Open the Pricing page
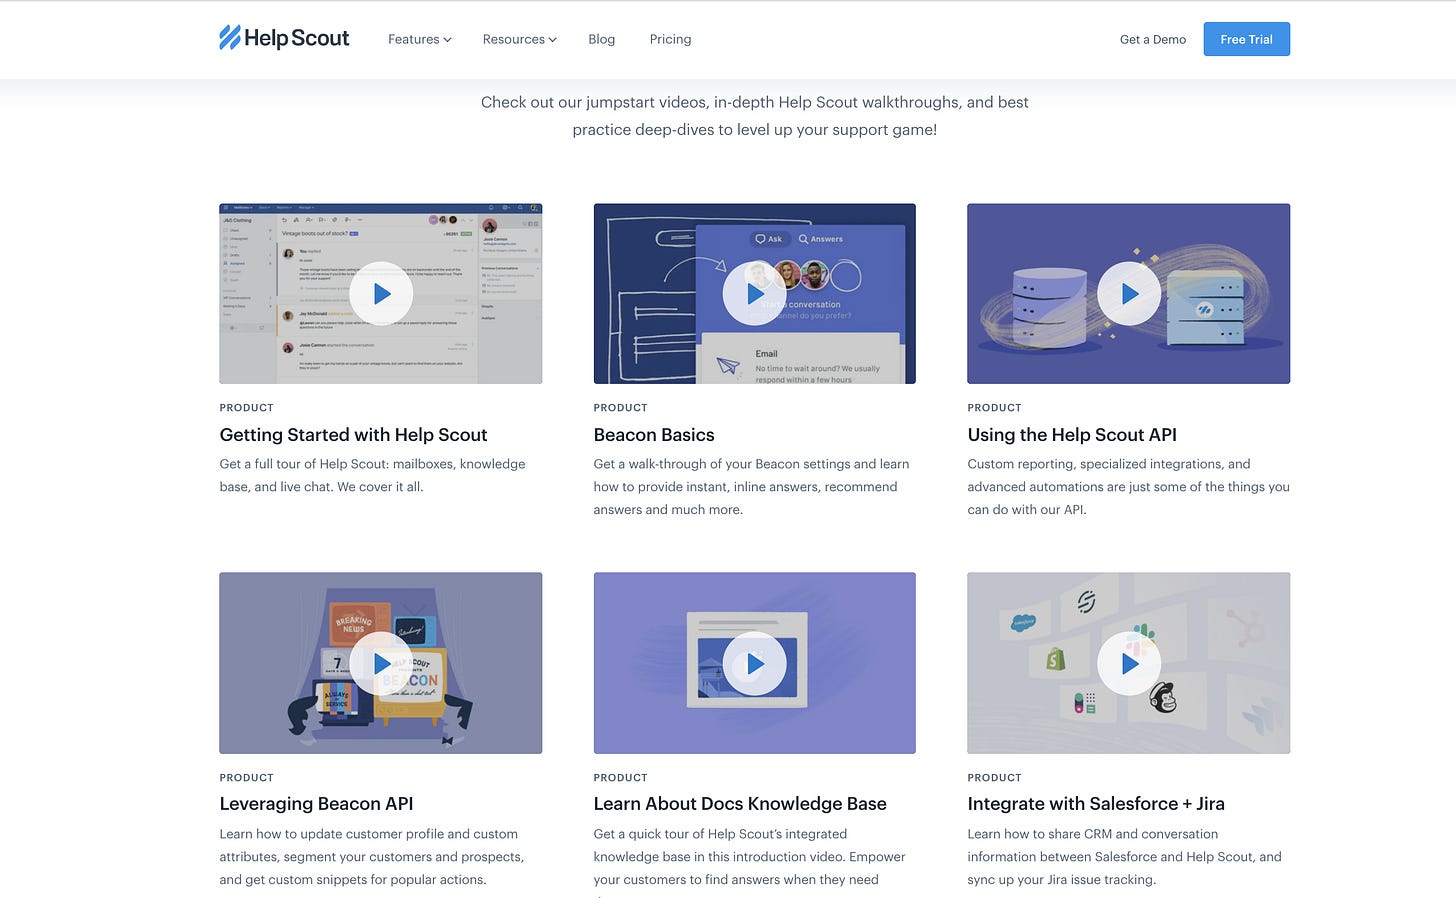 point(670,39)
